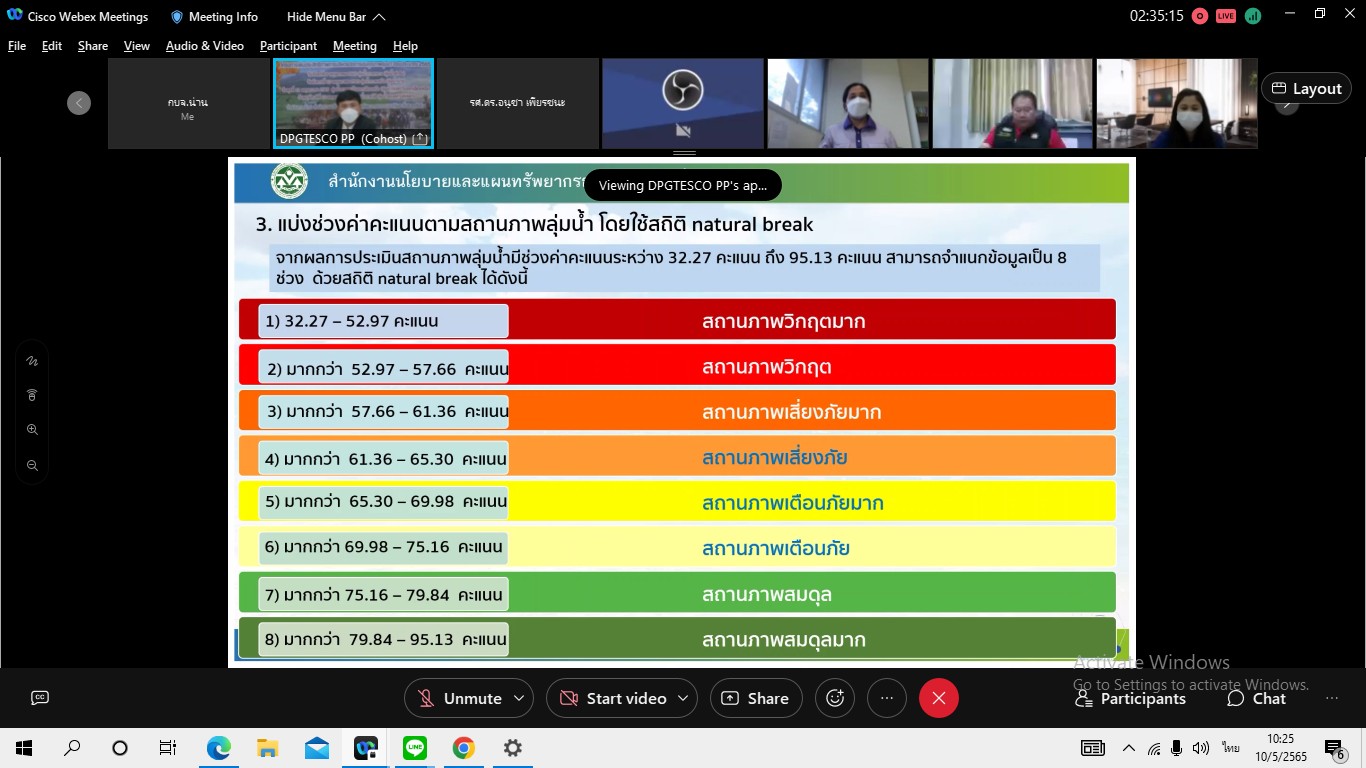Open the Participant menu
Image resolution: width=1366 pixels, height=768 pixels.
tap(288, 46)
